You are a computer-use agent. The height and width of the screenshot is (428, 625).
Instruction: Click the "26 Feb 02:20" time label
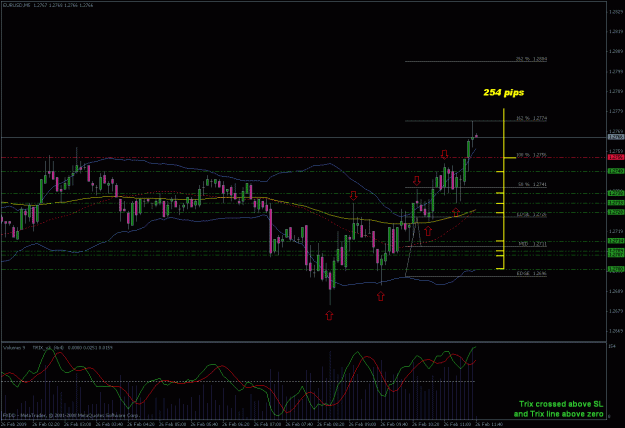(45, 424)
